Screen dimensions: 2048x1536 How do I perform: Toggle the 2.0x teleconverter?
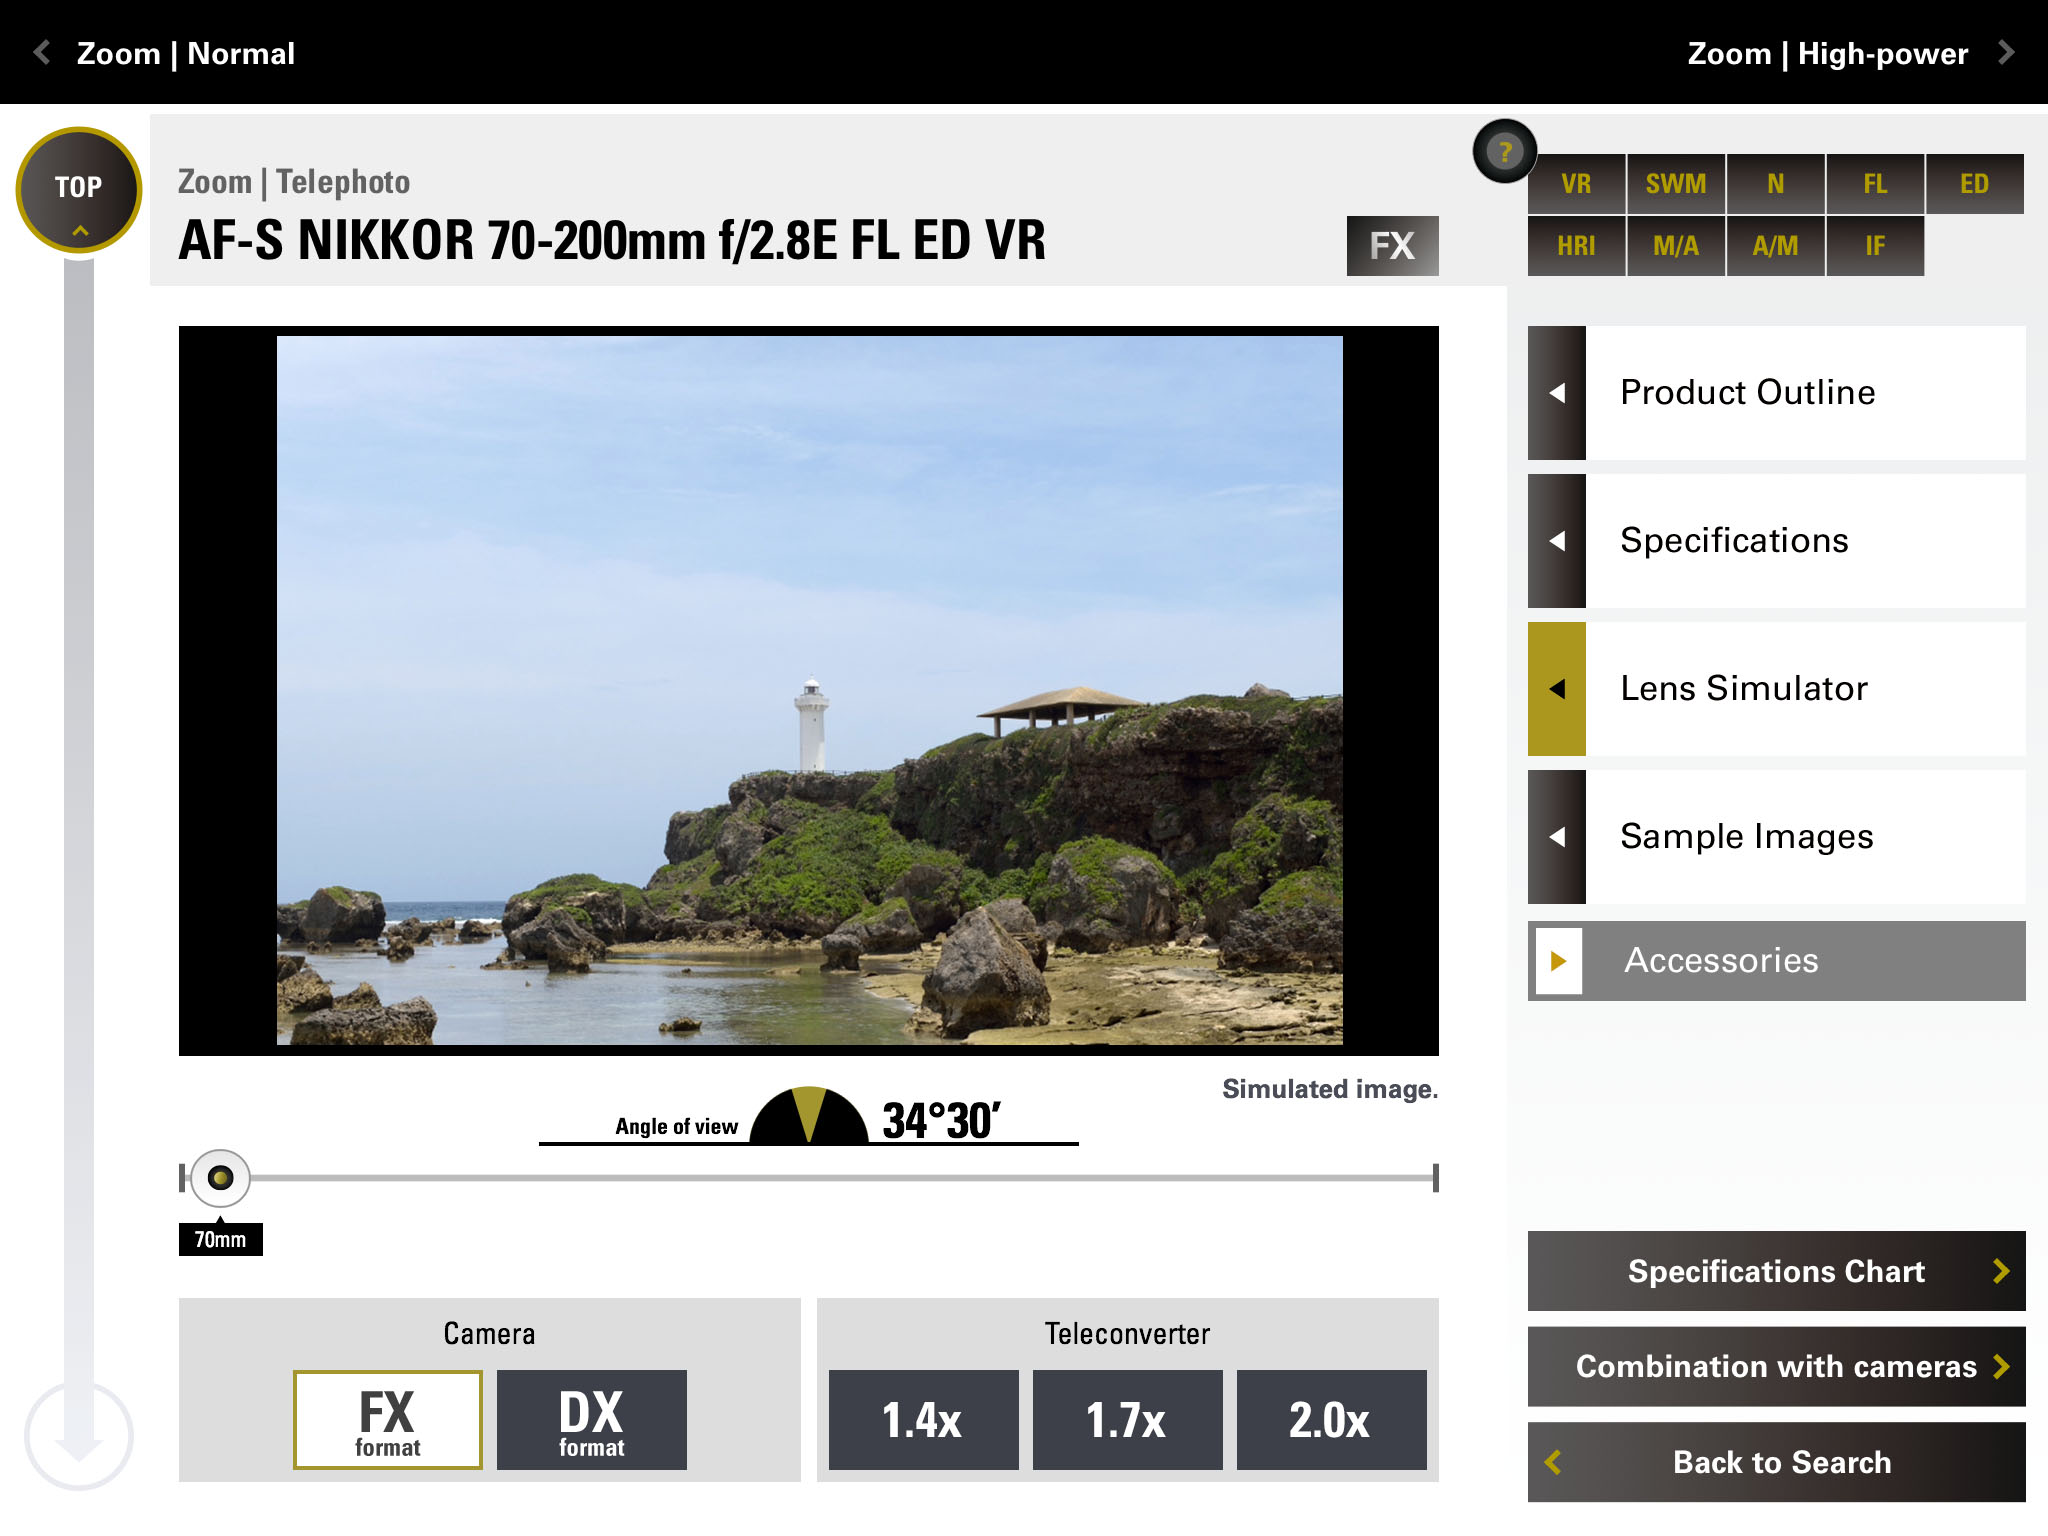click(1331, 1420)
